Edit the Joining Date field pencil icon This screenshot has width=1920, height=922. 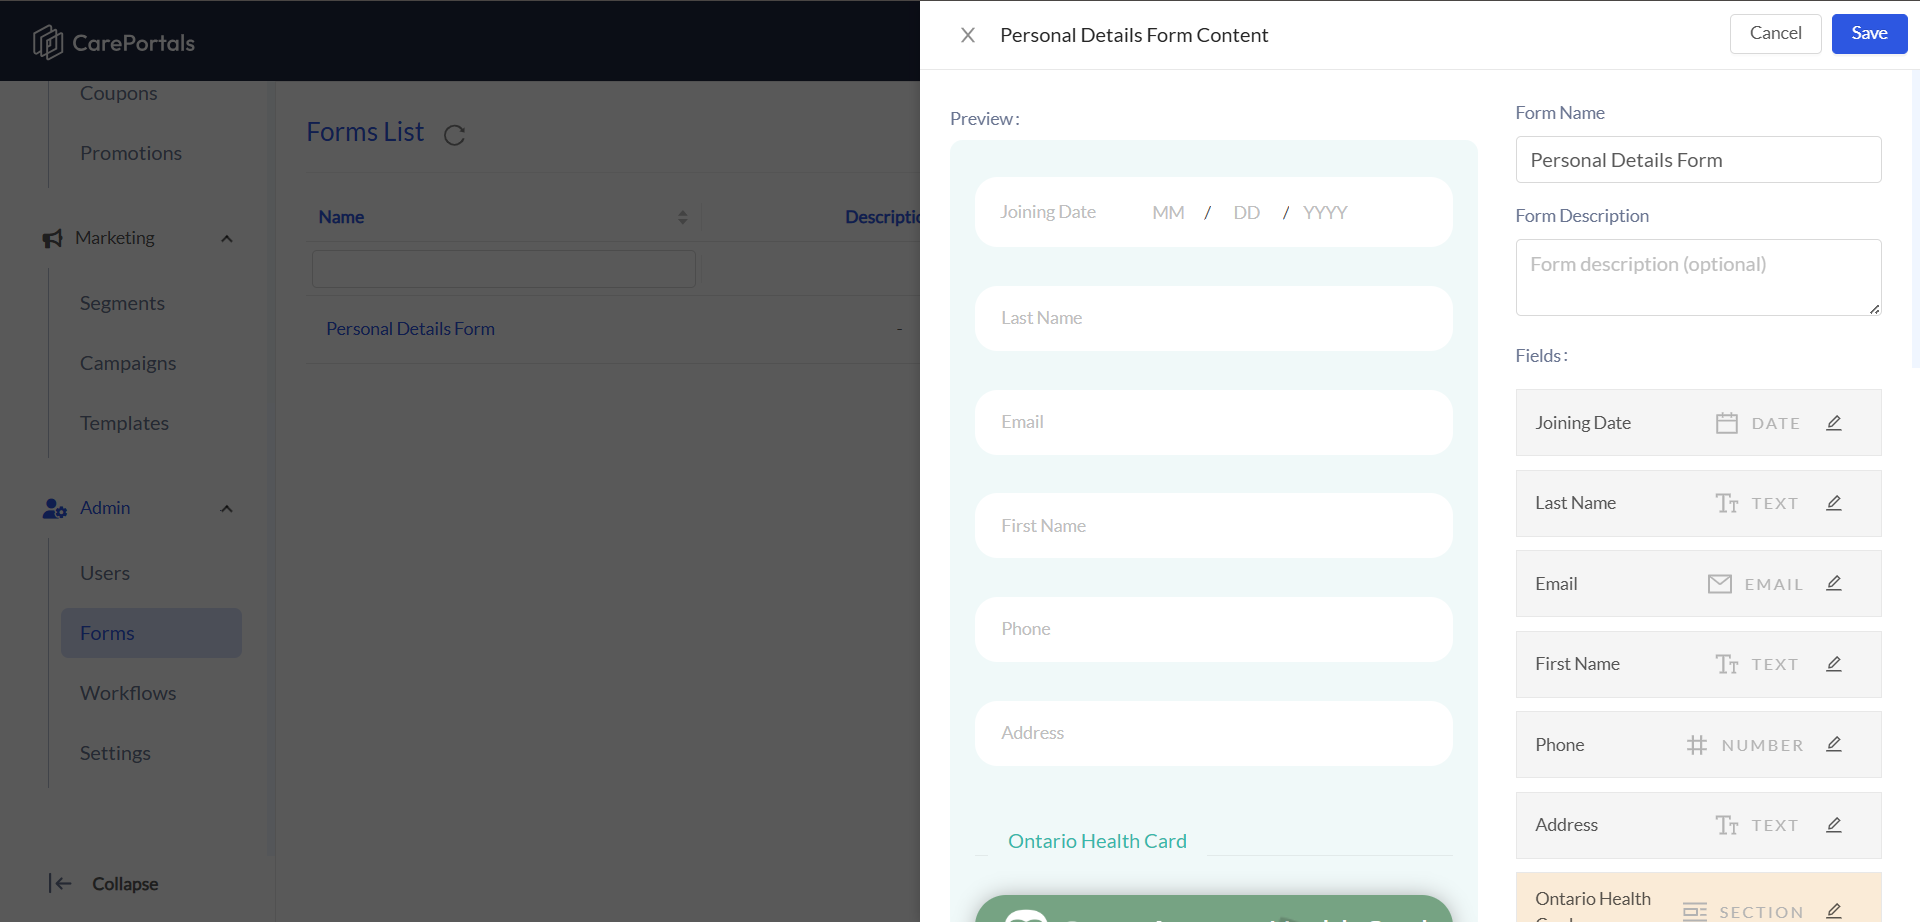click(1834, 423)
